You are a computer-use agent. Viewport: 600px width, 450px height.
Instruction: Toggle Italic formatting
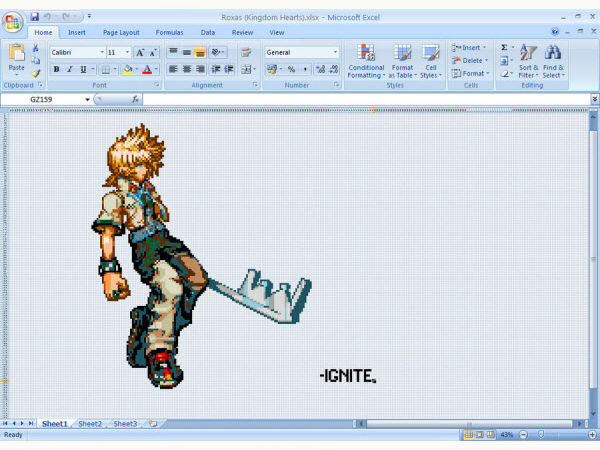pyautogui.click(x=69, y=69)
